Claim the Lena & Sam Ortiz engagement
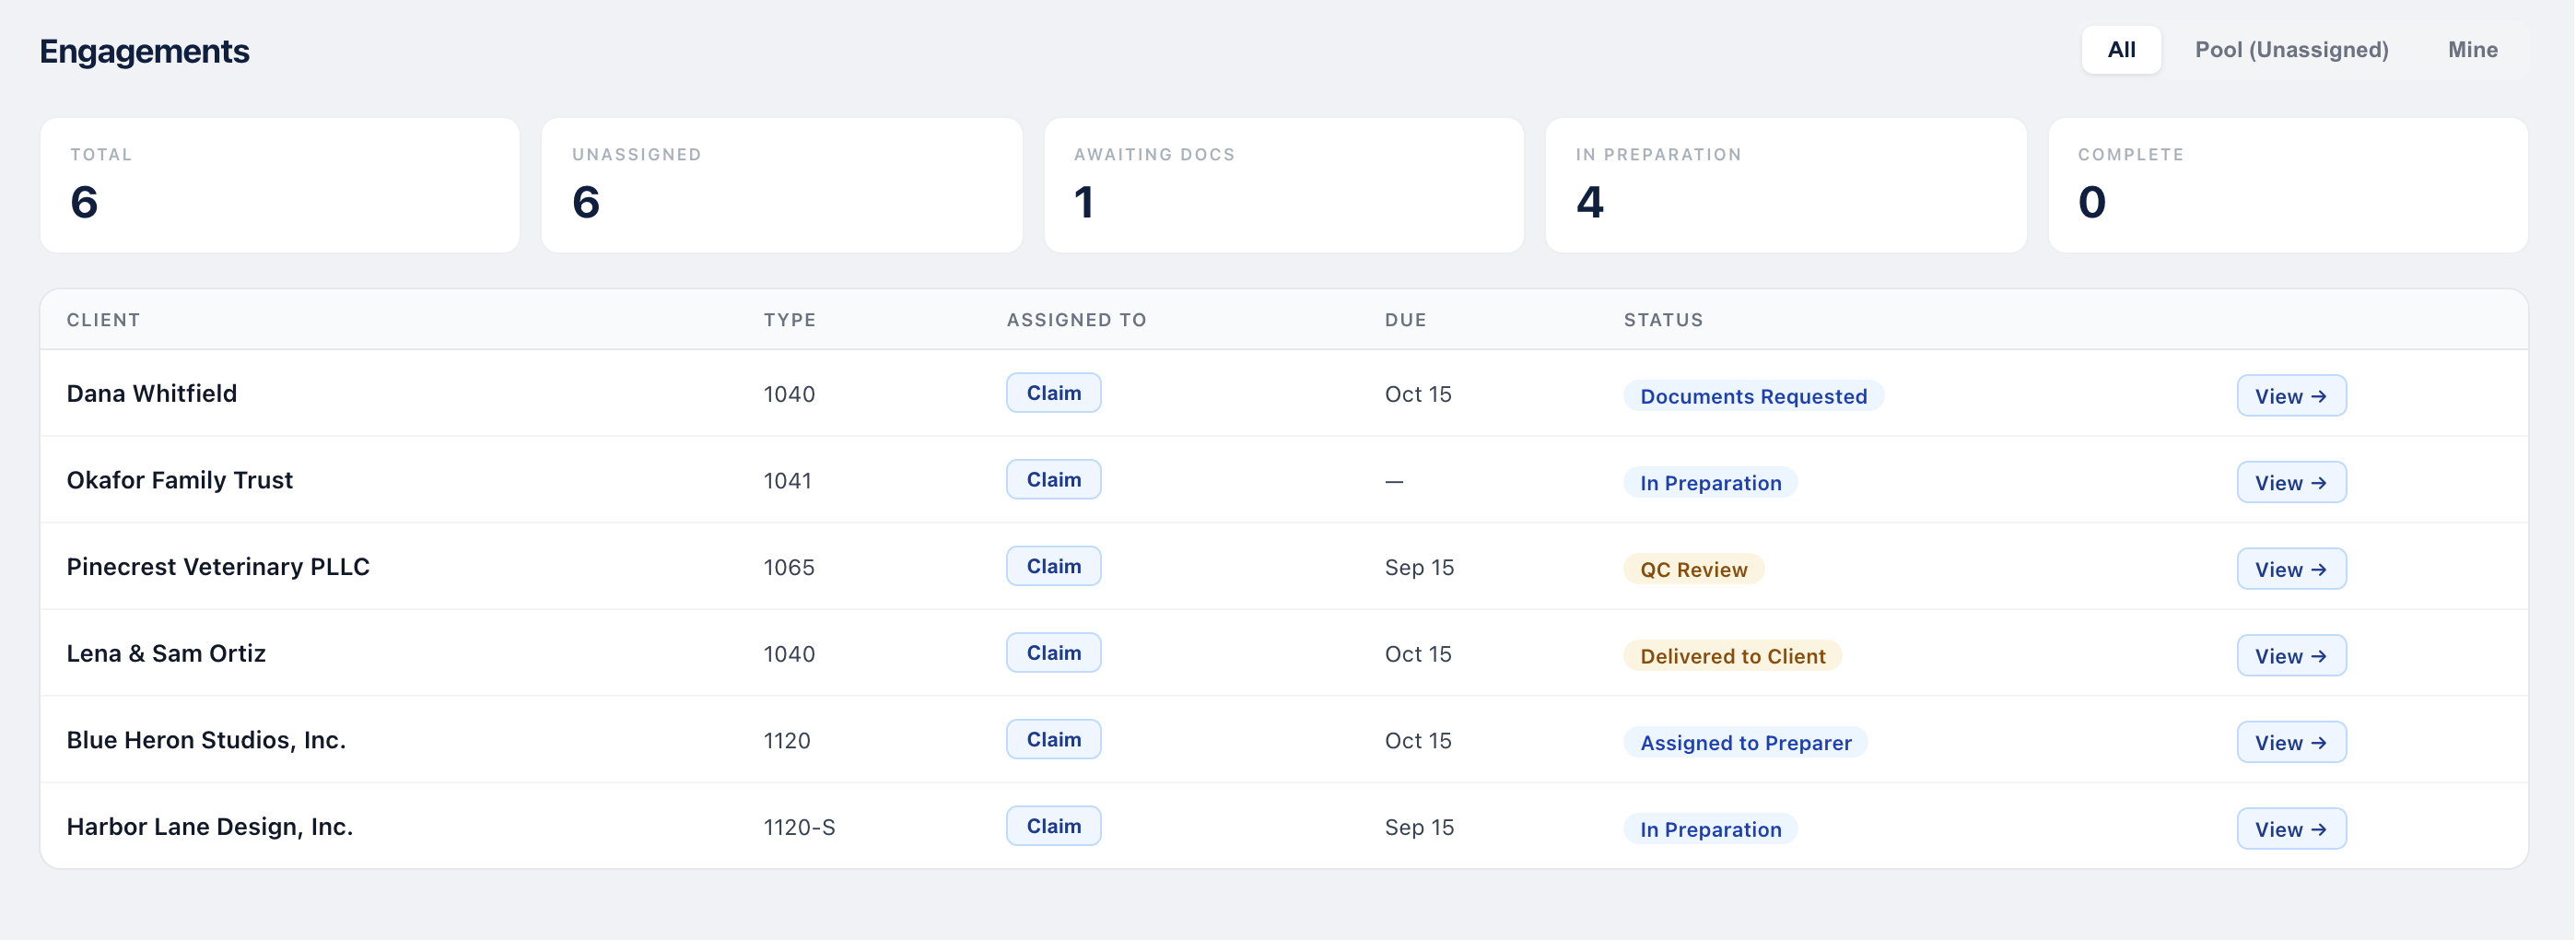2576x940 pixels. [1053, 653]
